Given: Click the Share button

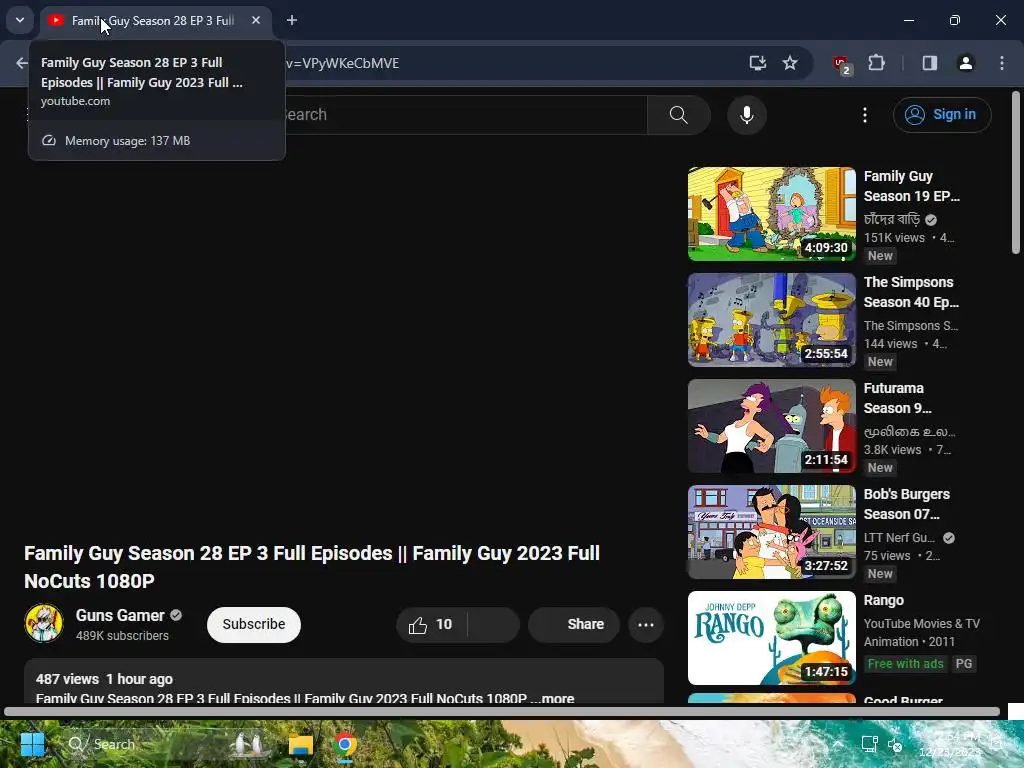Looking at the screenshot, I should [573, 625].
